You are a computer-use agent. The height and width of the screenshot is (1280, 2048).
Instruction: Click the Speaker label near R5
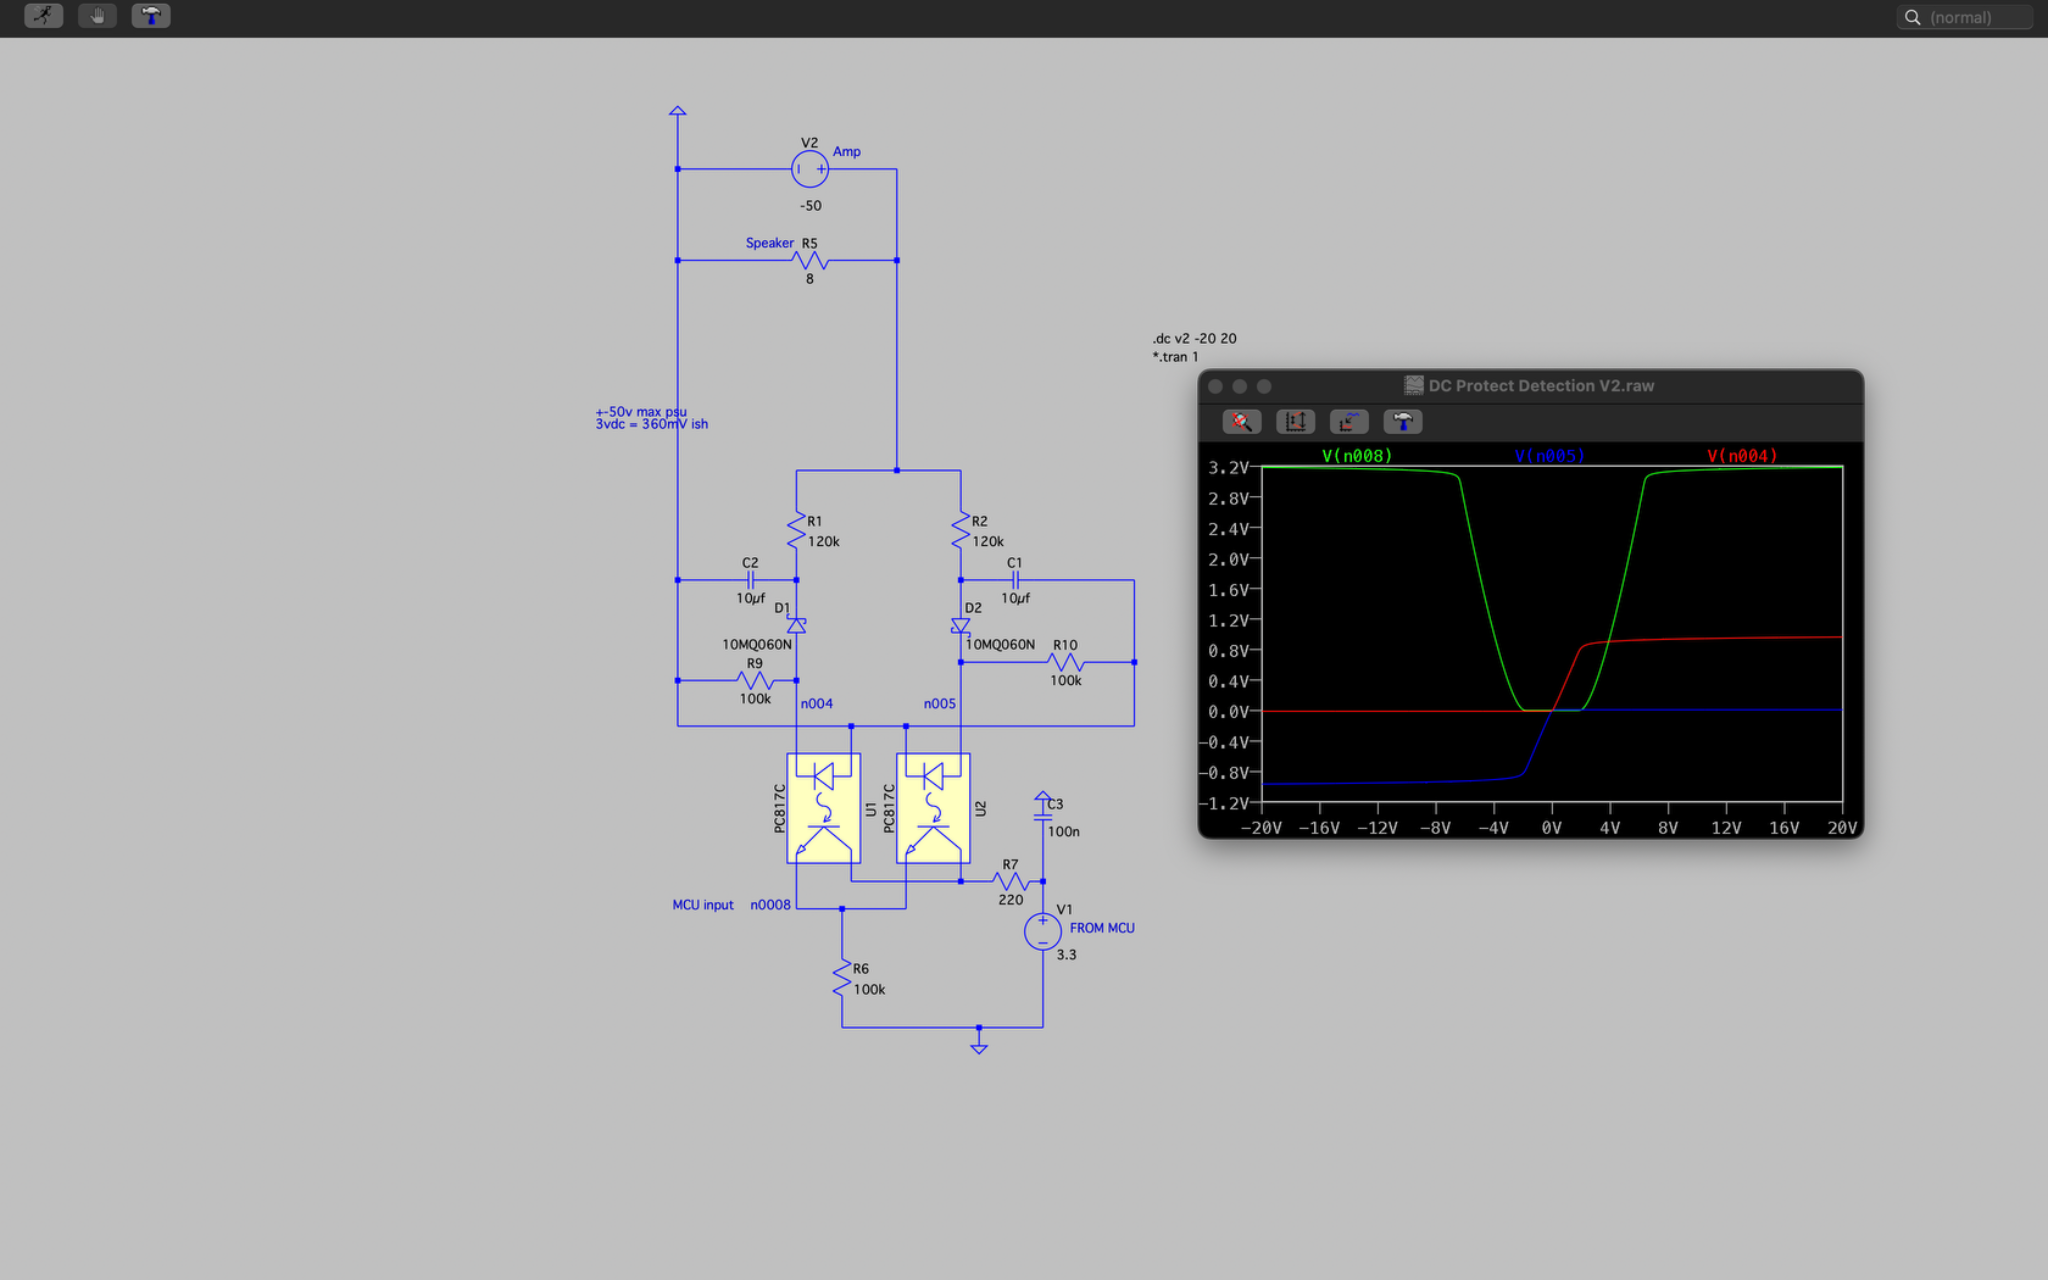(770, 243)
